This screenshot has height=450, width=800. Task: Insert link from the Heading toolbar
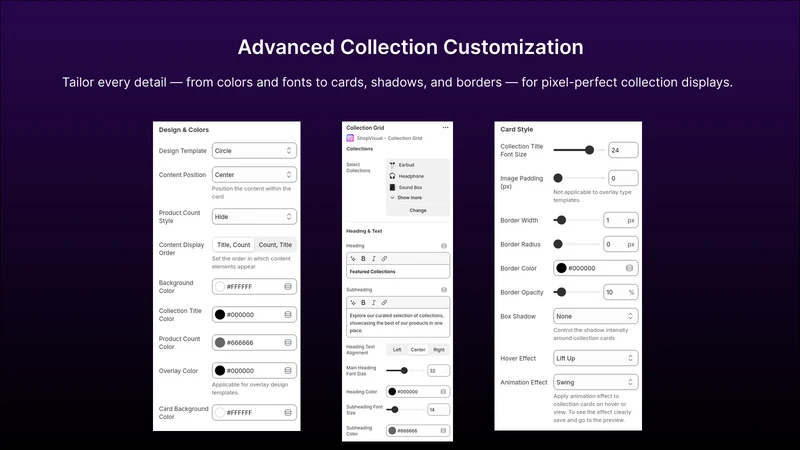384,259
